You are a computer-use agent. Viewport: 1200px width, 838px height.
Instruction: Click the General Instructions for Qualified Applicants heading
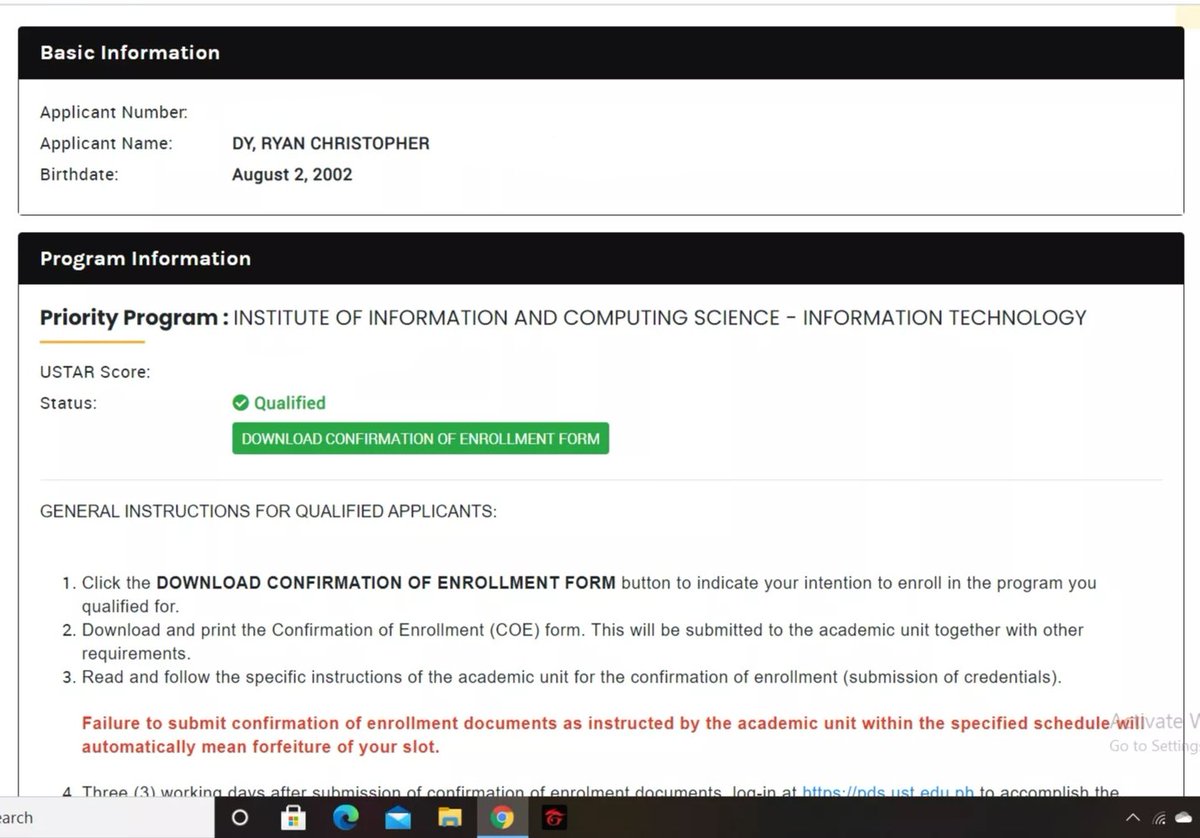point(268,512)
